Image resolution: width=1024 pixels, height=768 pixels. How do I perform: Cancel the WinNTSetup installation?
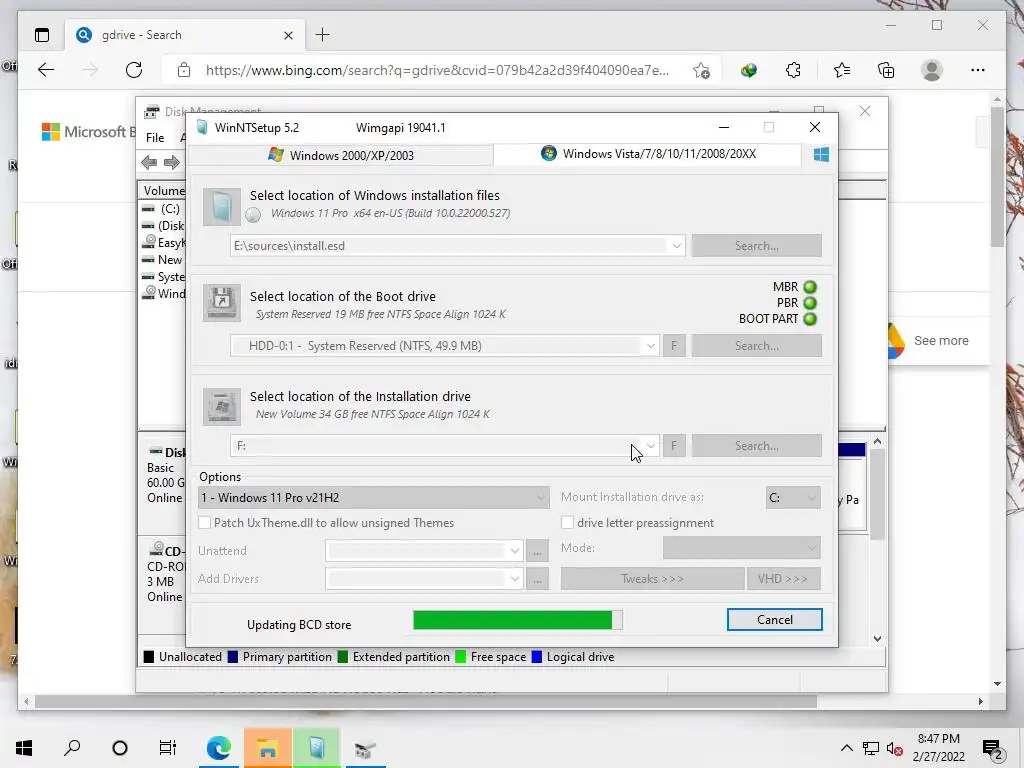[x=775, y=620]
